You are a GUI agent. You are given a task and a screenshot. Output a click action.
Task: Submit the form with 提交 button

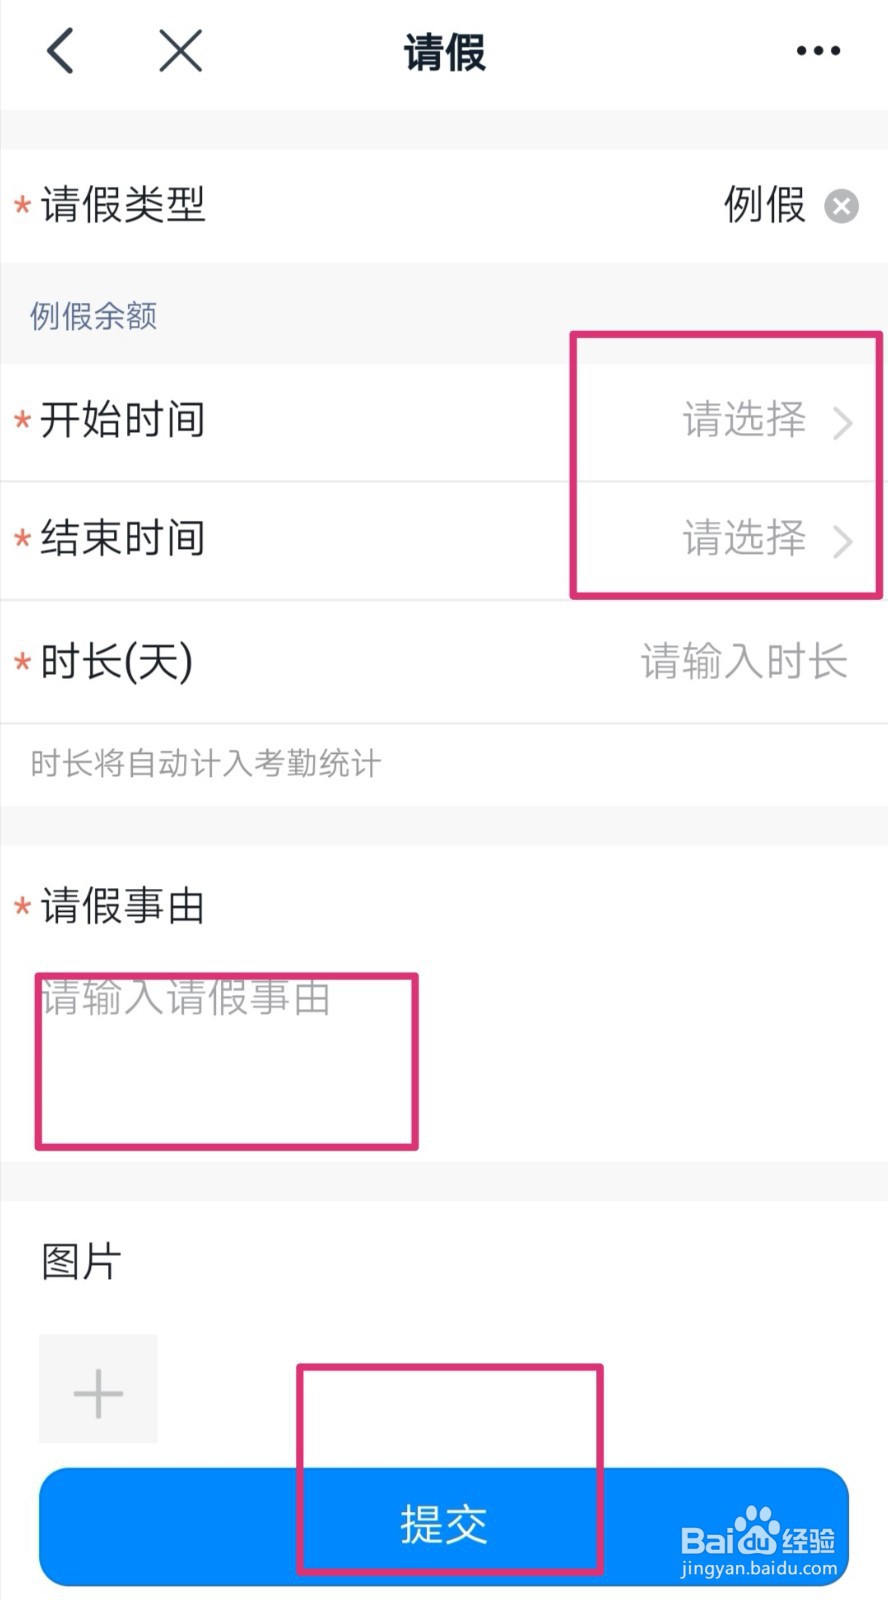[x=444, y=1526]
